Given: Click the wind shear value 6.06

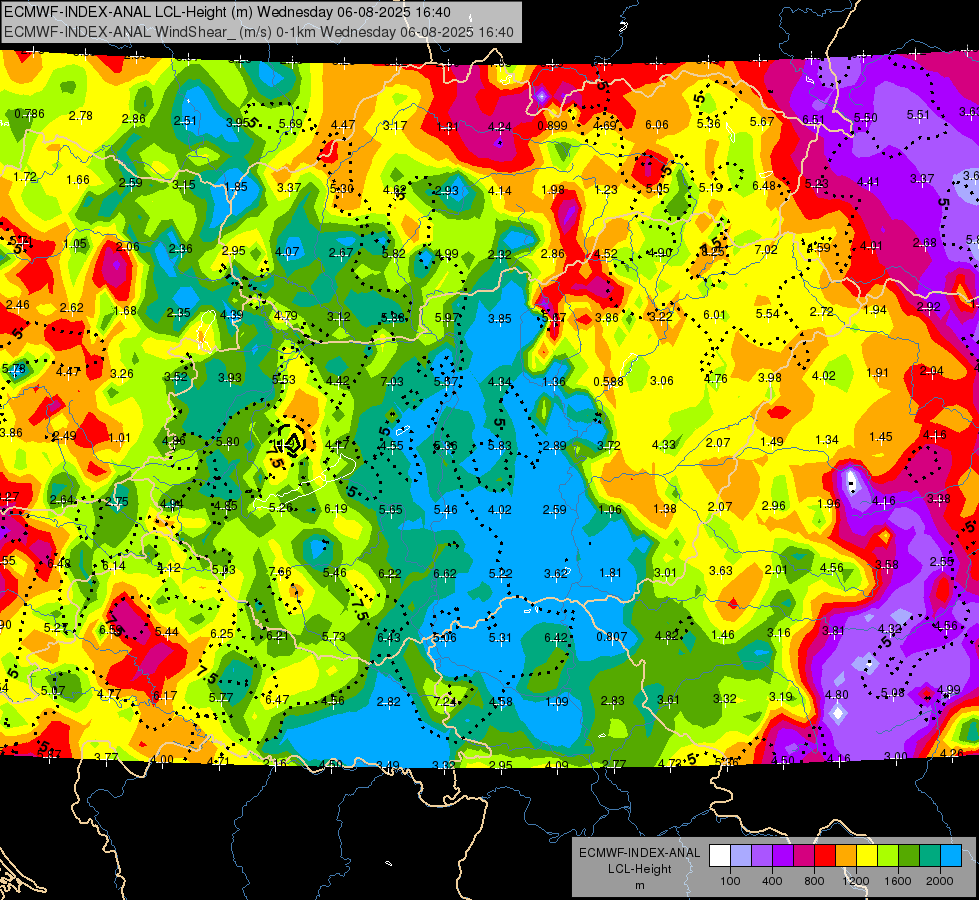Looking at the screenshot, I should (657, 125).
